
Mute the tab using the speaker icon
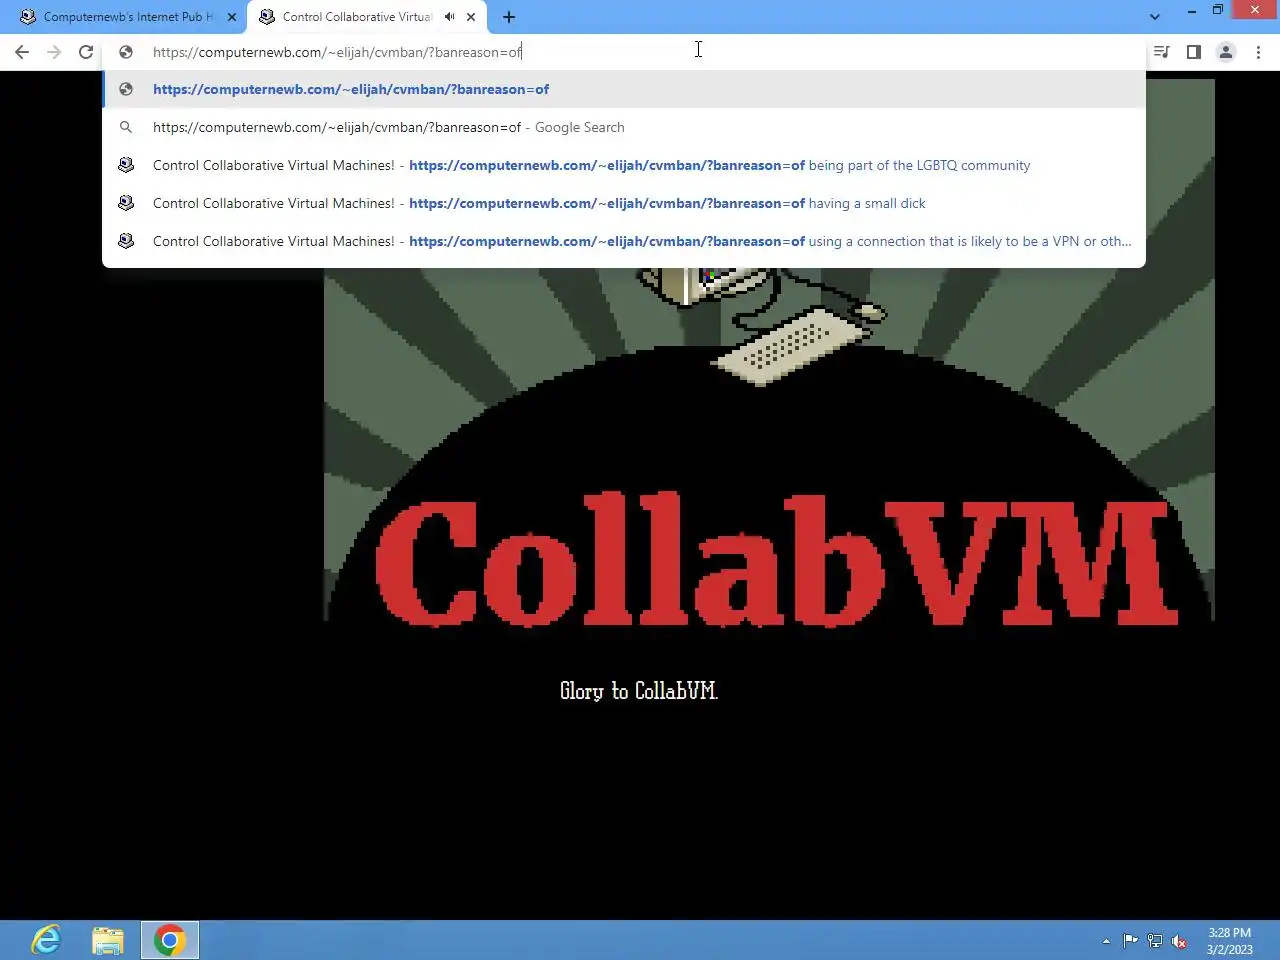pyautogui.click(x=450, y=17)
